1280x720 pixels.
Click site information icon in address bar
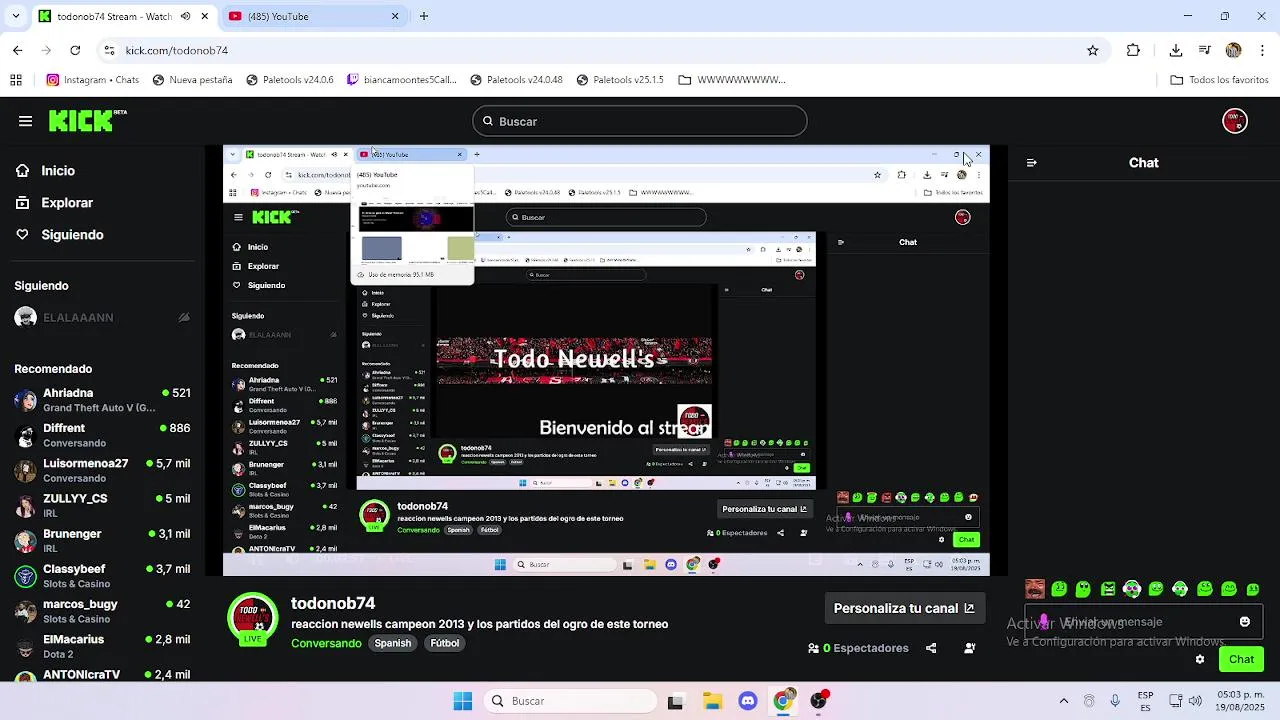point(109,50)
